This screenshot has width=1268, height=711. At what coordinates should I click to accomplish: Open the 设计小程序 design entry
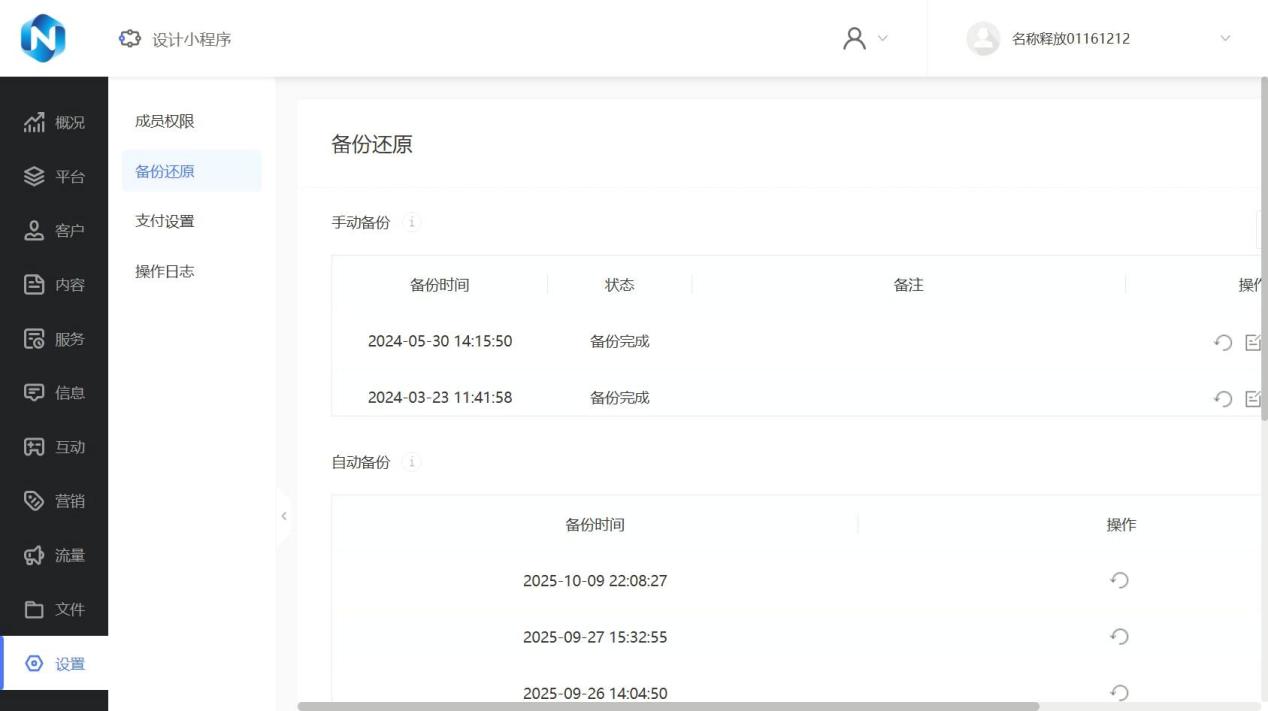pos(175,39)
